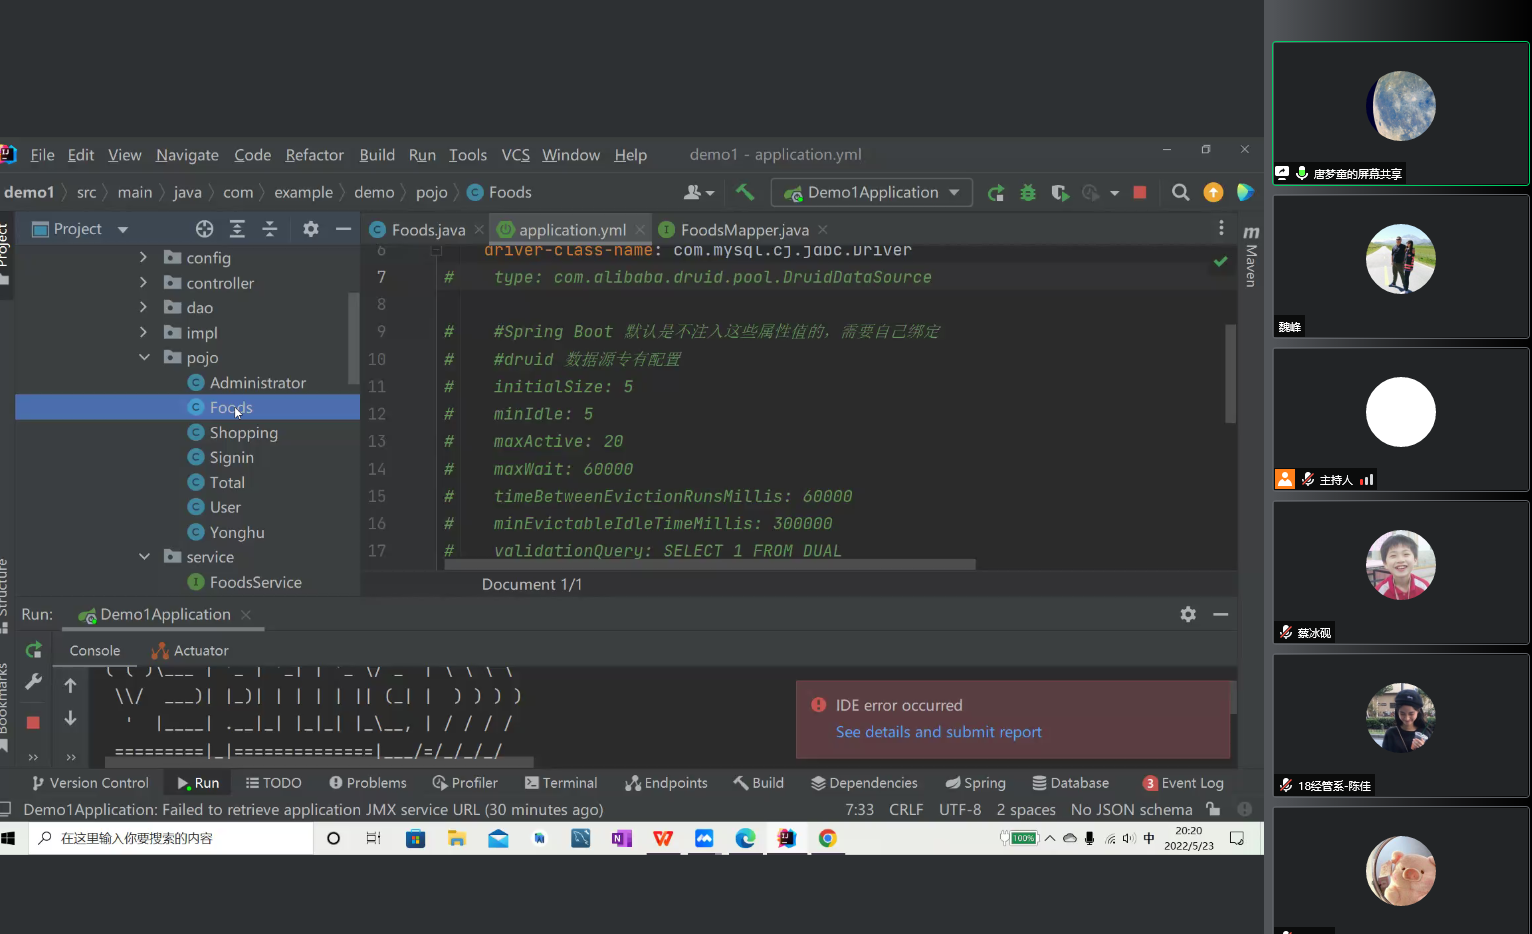Toggle the Maven tool window
This screenshot has width=1532, height=934.
tap(1251, 255)
